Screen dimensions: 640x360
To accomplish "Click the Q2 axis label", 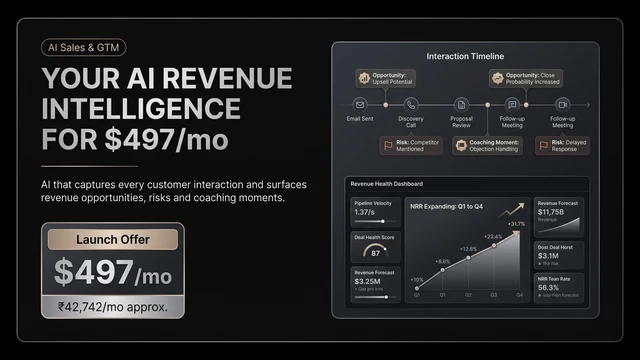I will point(468,295).
